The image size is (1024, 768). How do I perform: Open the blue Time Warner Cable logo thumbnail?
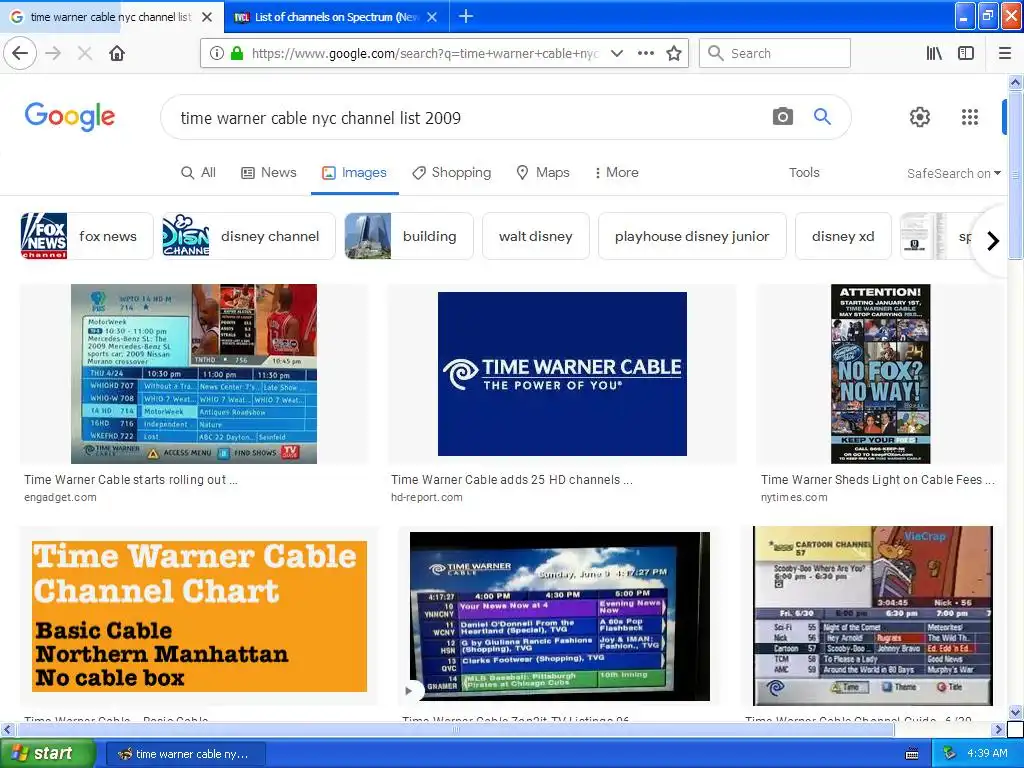point(562,374)
